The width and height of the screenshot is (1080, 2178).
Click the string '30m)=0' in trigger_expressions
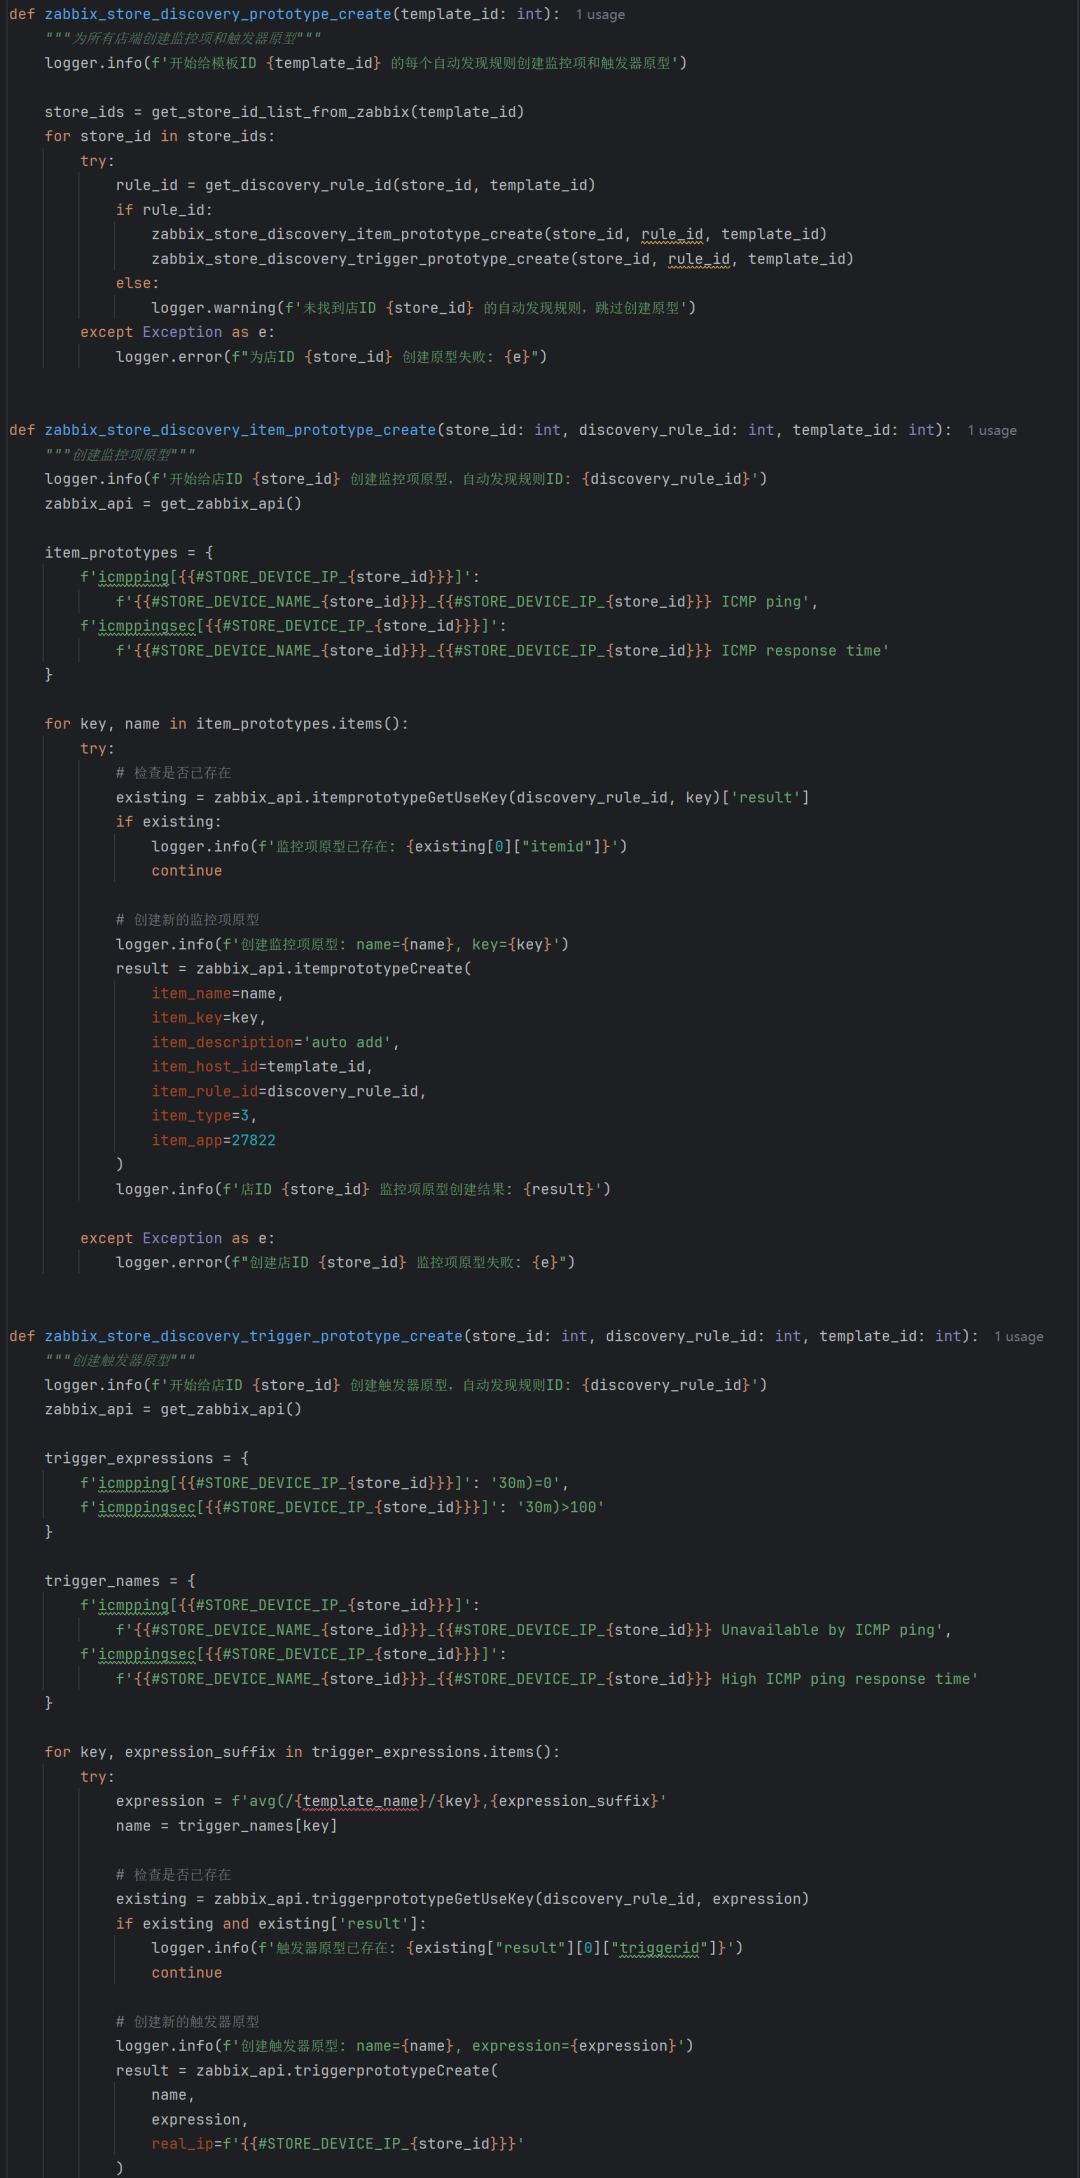point(525,1483)
